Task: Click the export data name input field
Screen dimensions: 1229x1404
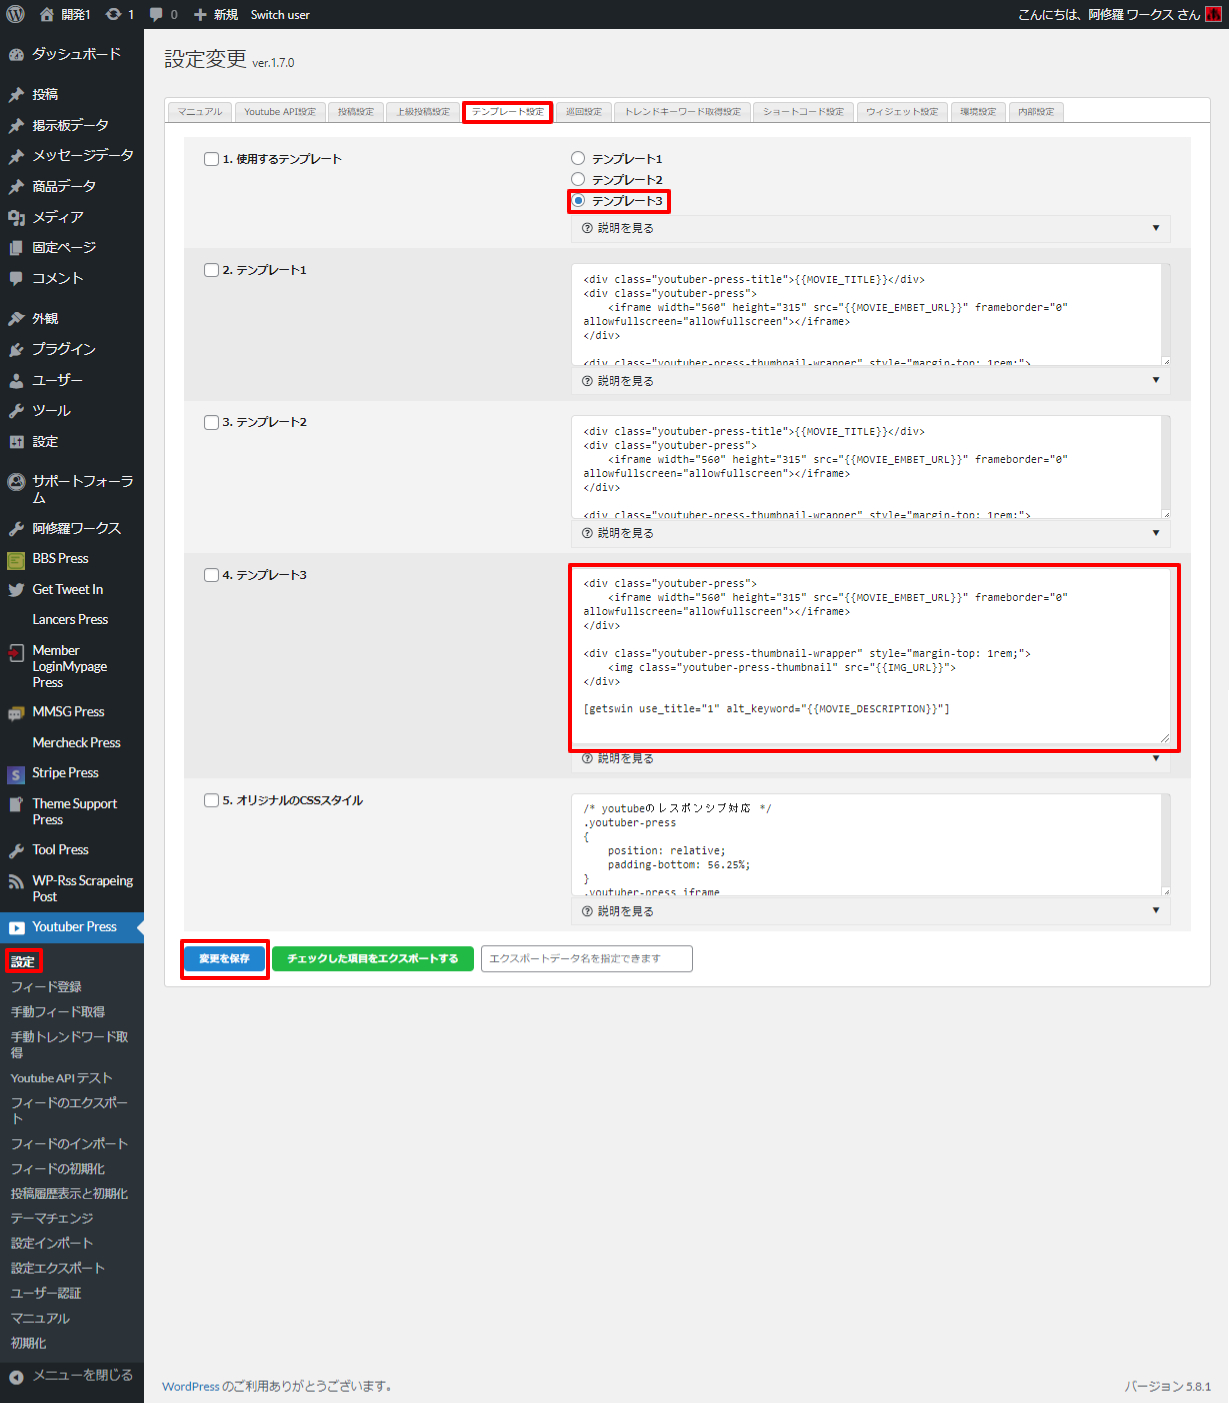Action: [x=586, y=959]
